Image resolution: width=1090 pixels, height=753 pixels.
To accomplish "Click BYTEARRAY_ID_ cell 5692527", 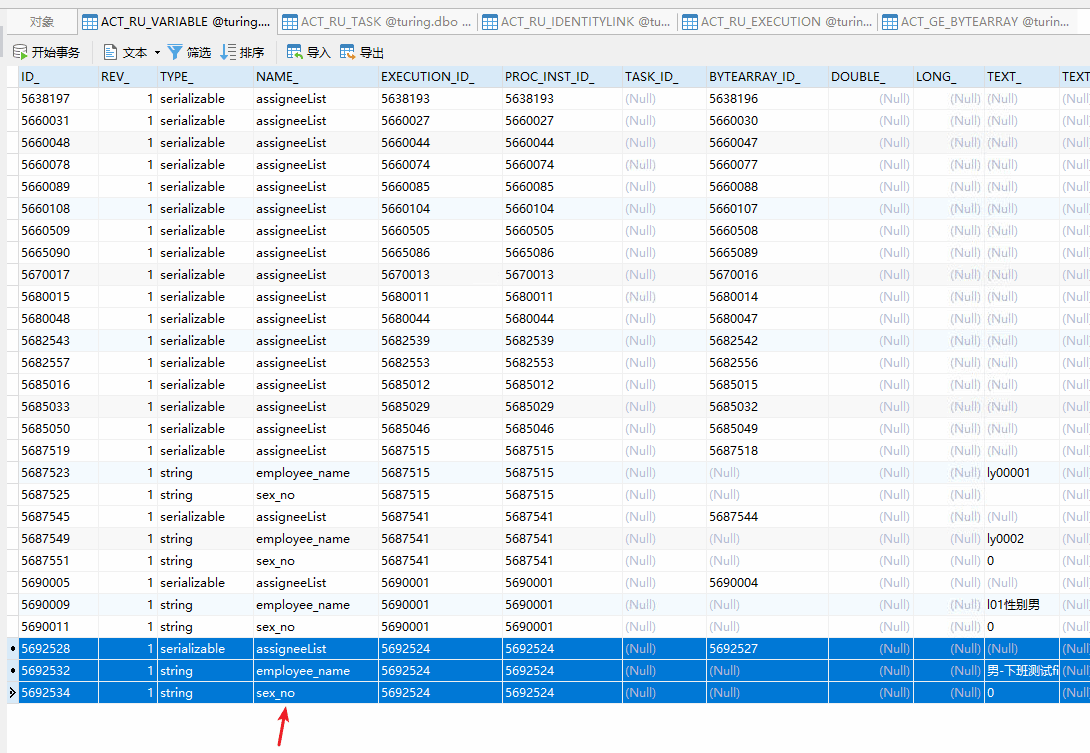I will [x=767, y=649].
